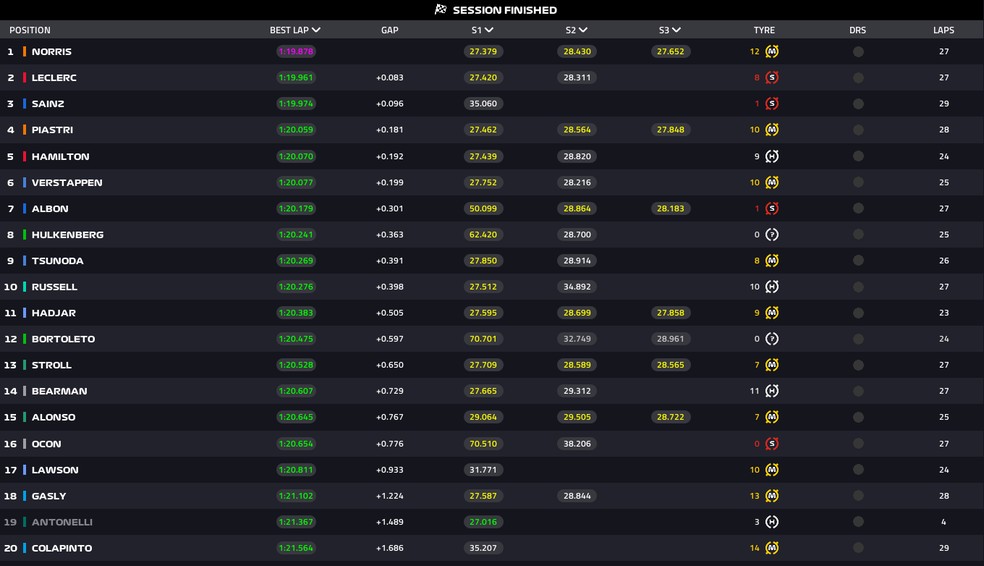Screen dimensions: 984x566
Task: Click Hadjar's medium tyre icon
Action: pyautogui.click(x=772, y=312)
